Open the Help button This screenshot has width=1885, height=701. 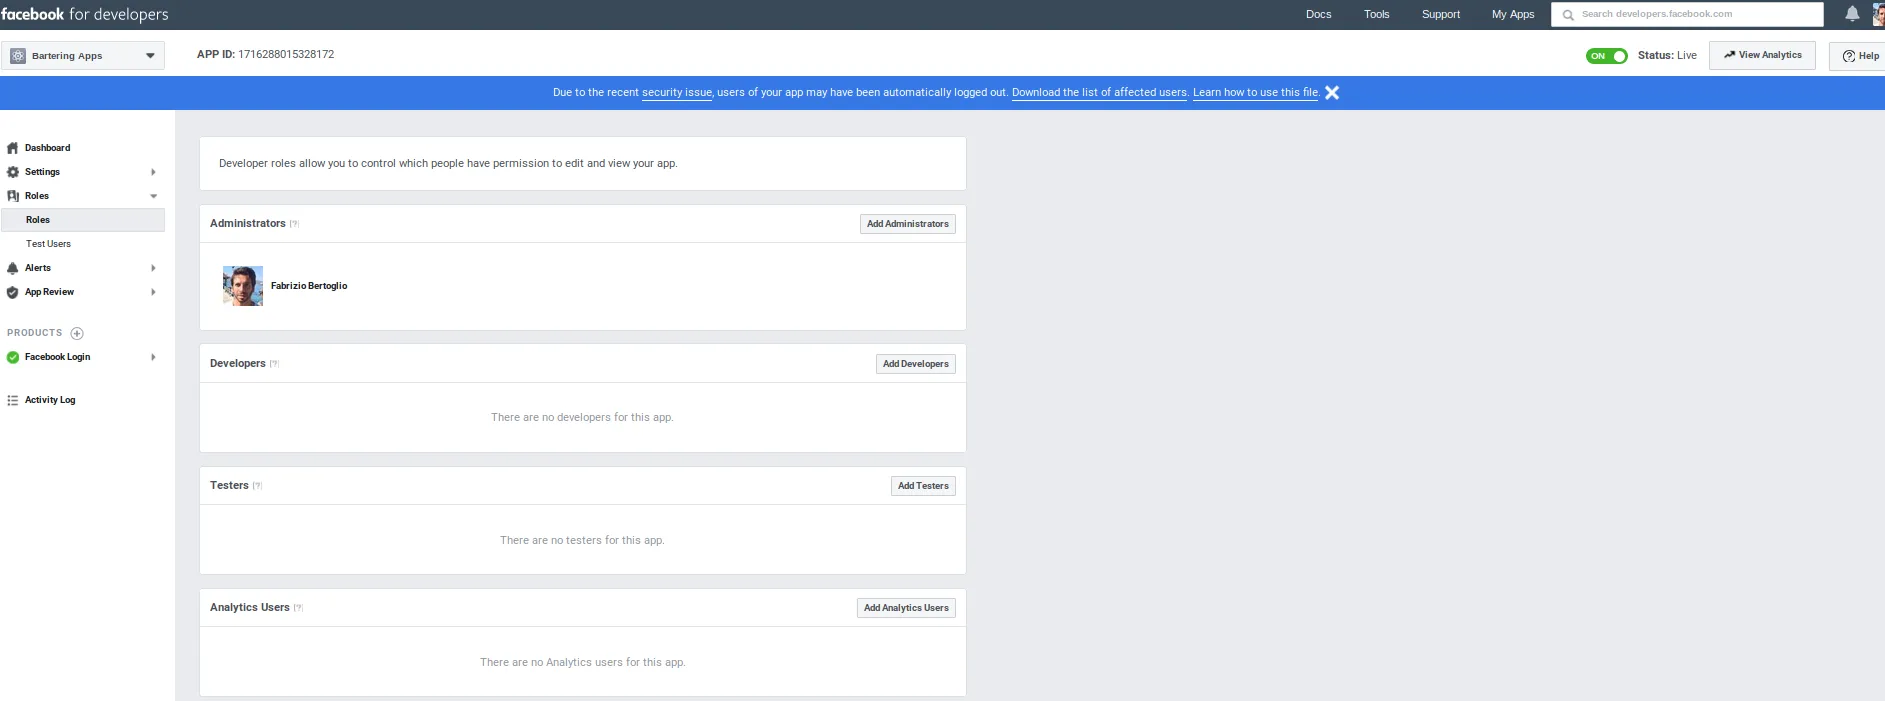pyautogui.click(x=1858, y=56)
